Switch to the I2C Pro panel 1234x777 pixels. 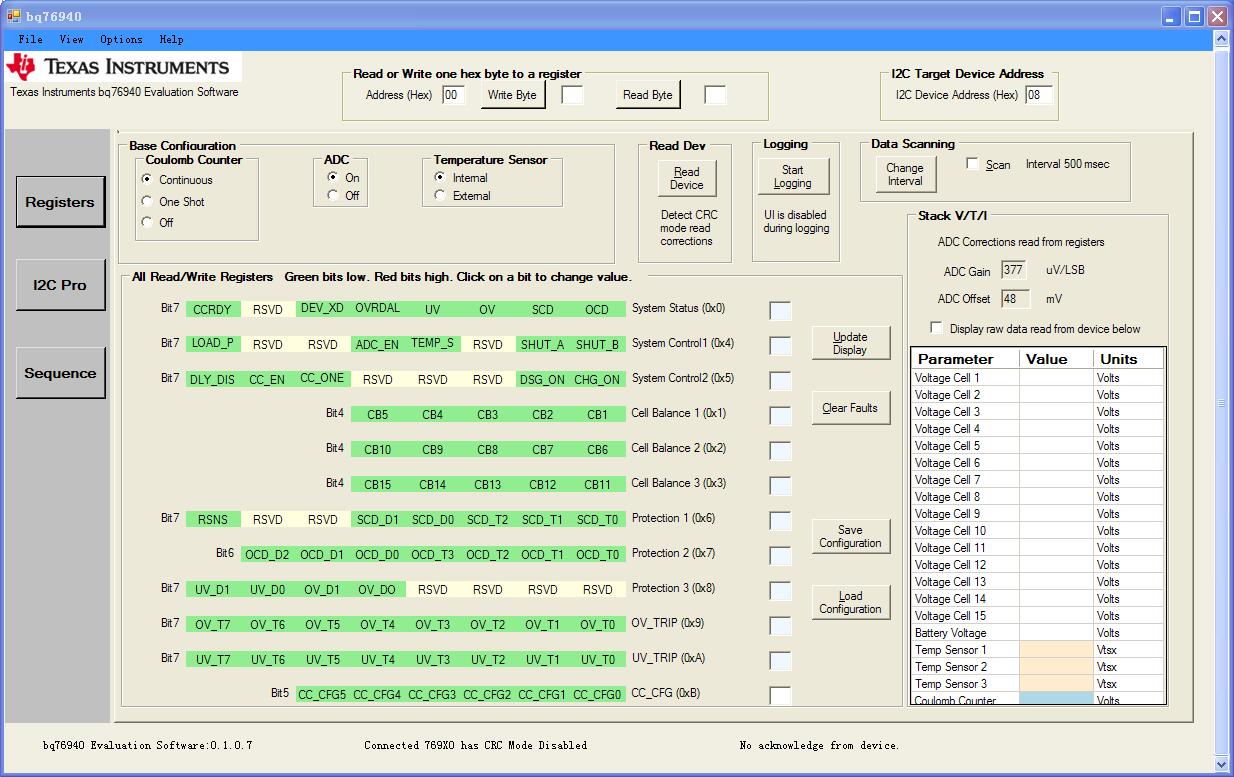click(x=60, y=285)
